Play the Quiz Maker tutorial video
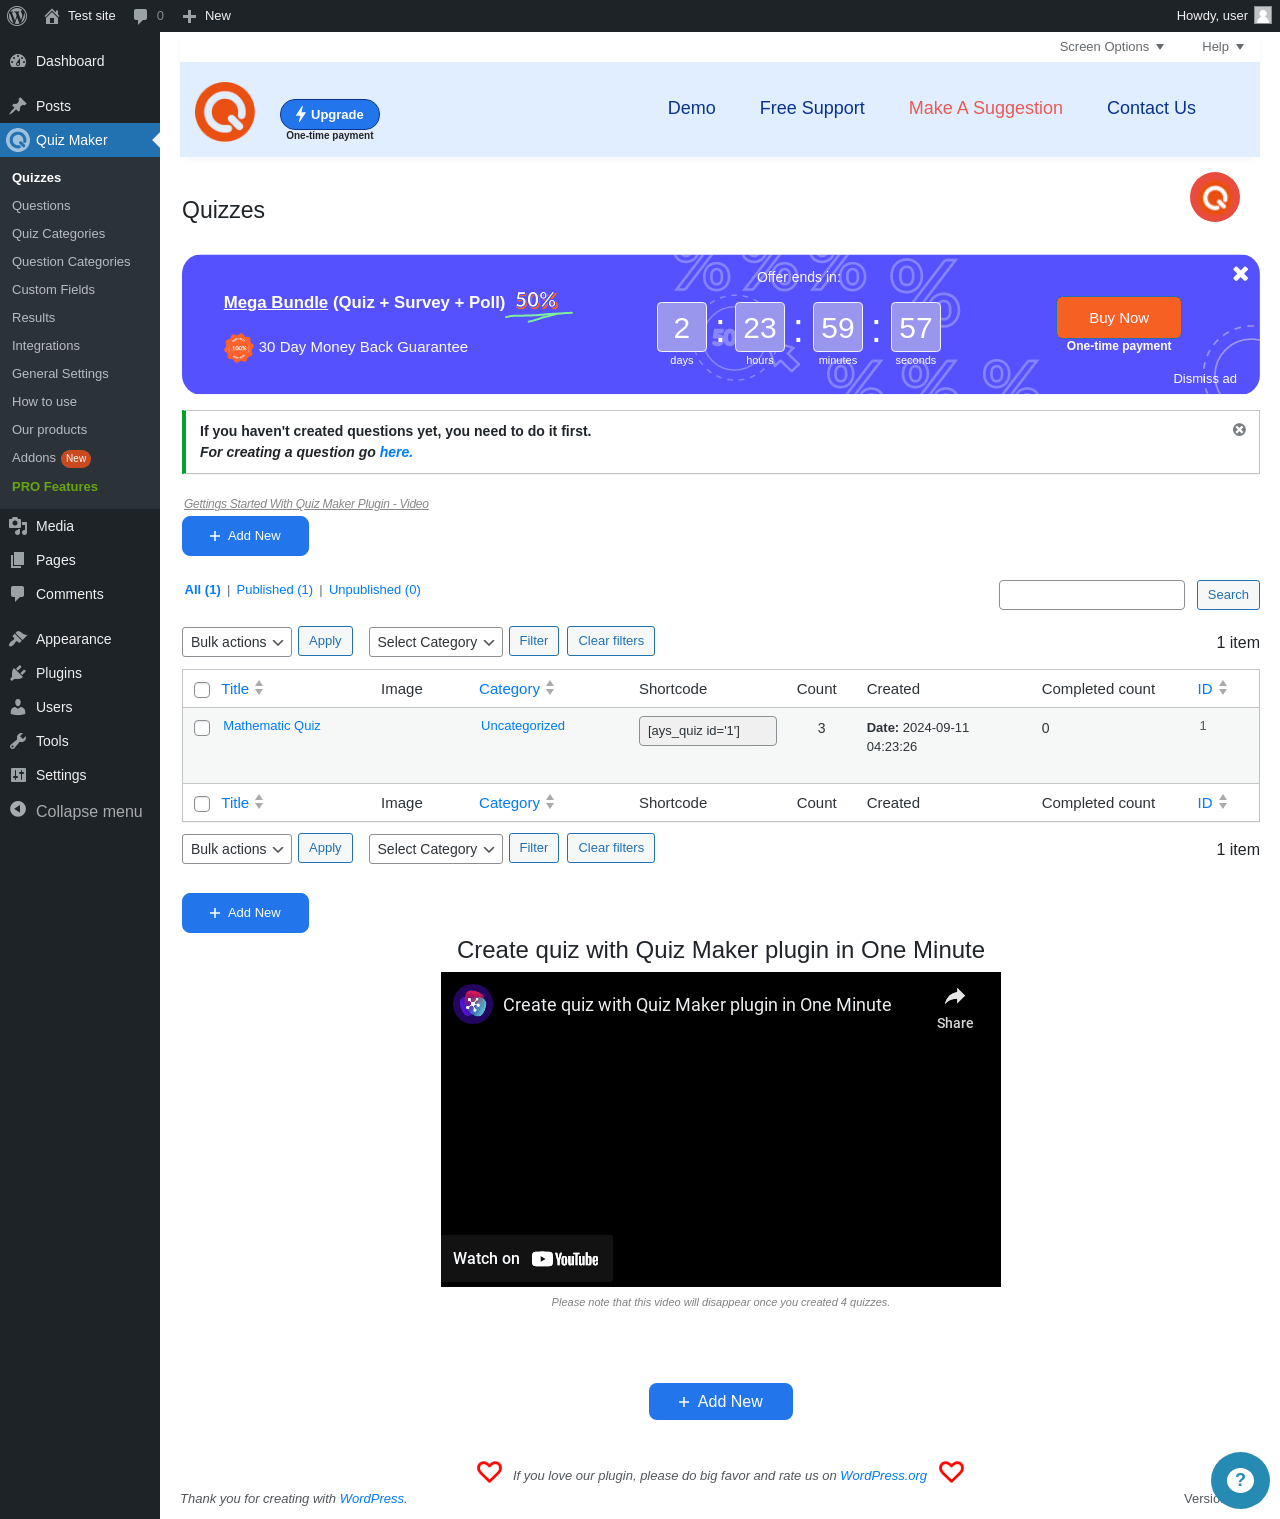1280x1519 pixels. coord(721,1130)
